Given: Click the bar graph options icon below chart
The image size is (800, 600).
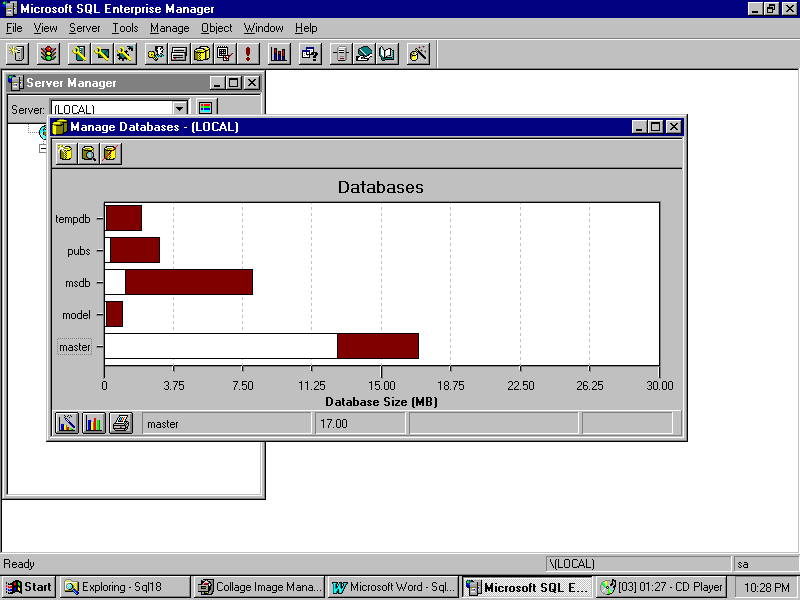Looking at the screenshot, I should 94,423.
